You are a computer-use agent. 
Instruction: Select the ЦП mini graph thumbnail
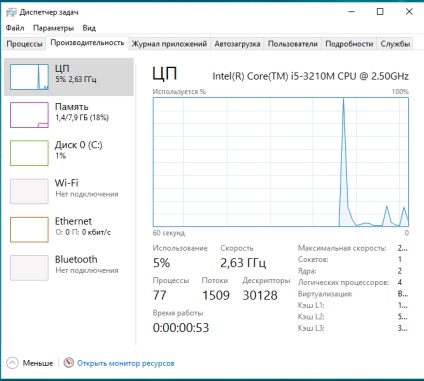tap(29, 77)
